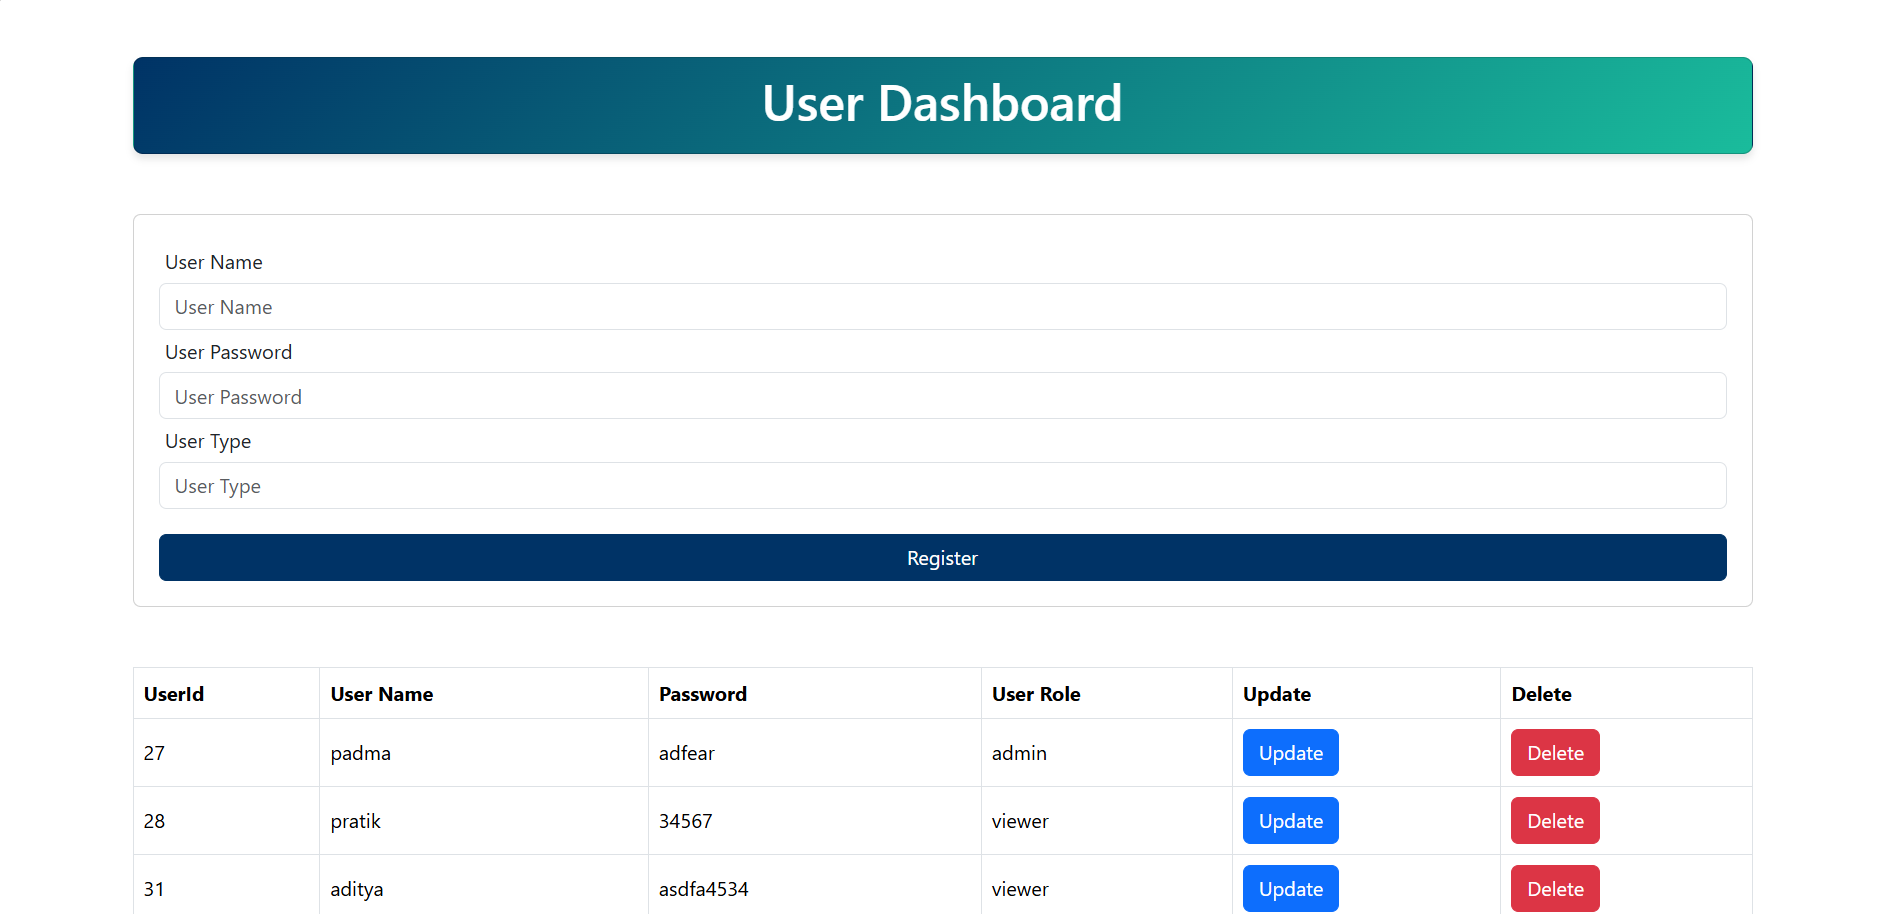This screenshot has width=1888, height=914.
Task: Update the user aditya
Action: tap(1290, 888)
